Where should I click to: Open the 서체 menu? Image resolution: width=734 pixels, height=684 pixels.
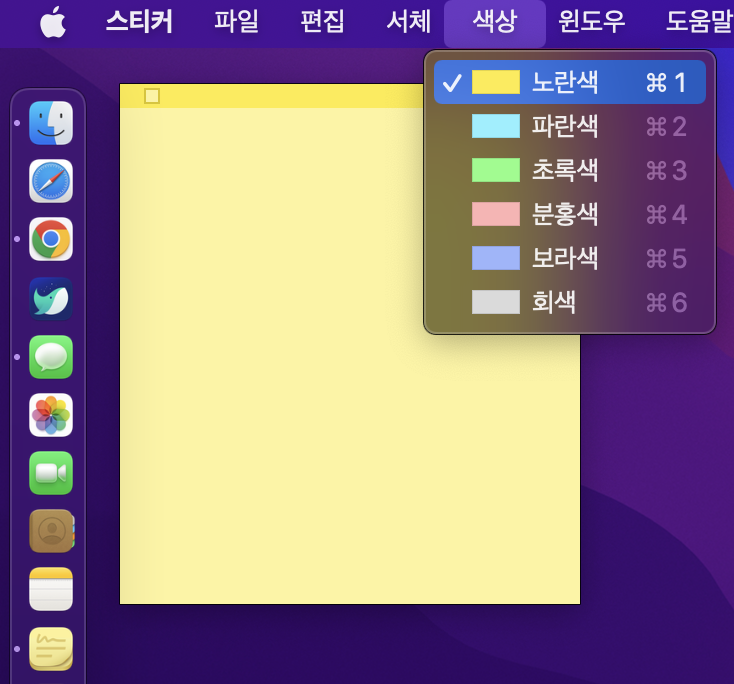click(409, 22)
